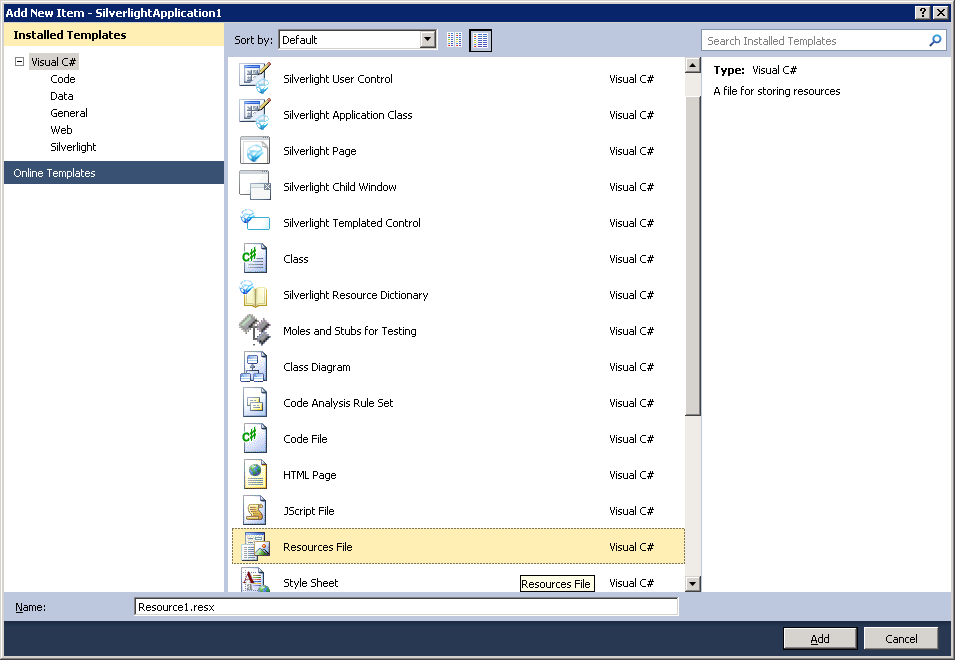
Task: Collapse the Visual C# tree node
Action: pyautogui.click(x=19, y=61)
